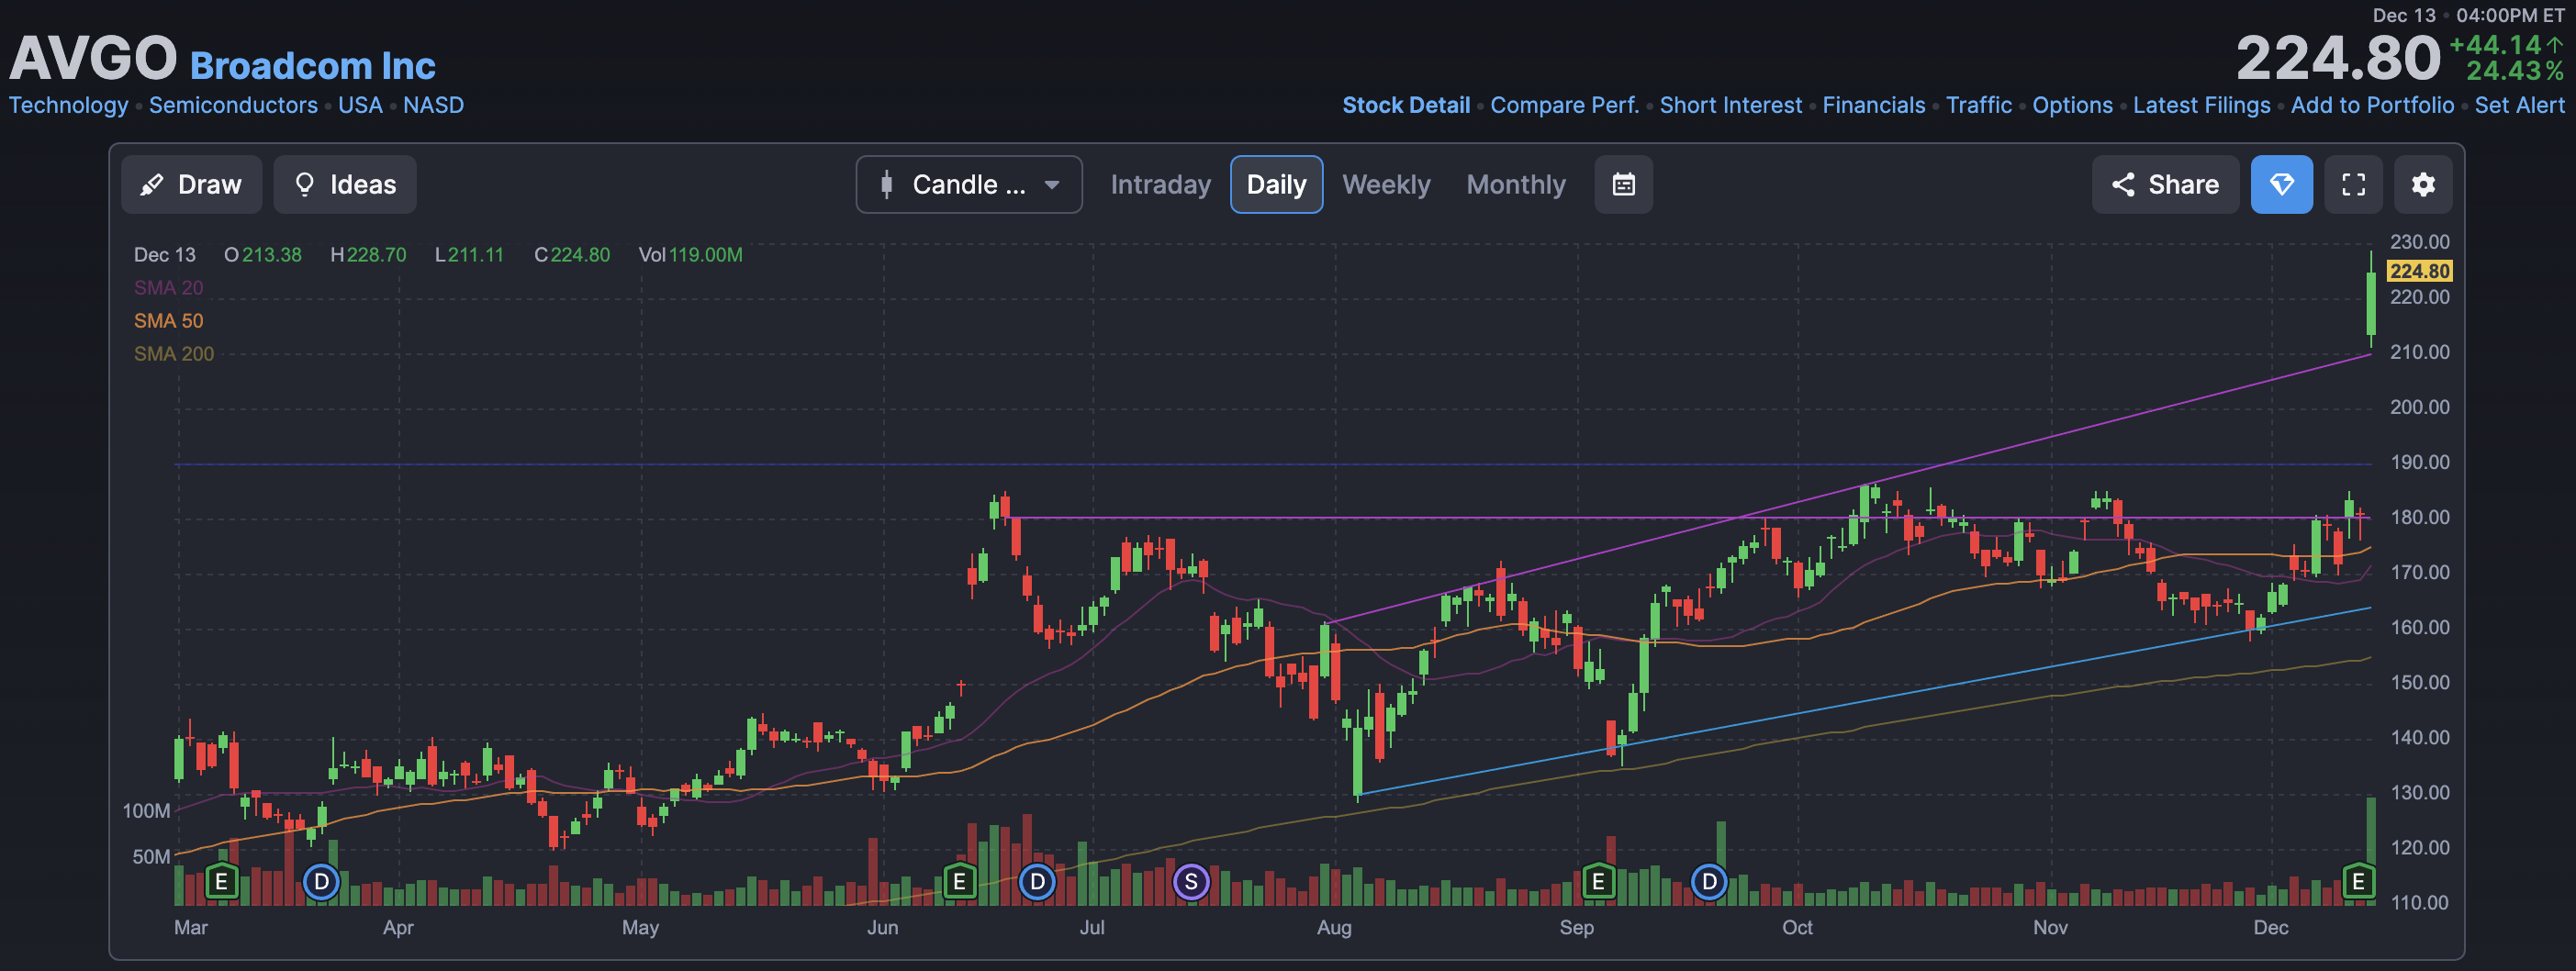Screen dimensions: 2576x971
Task: Switch to Intraday timeframe
Action: (x=1160, y=184)
